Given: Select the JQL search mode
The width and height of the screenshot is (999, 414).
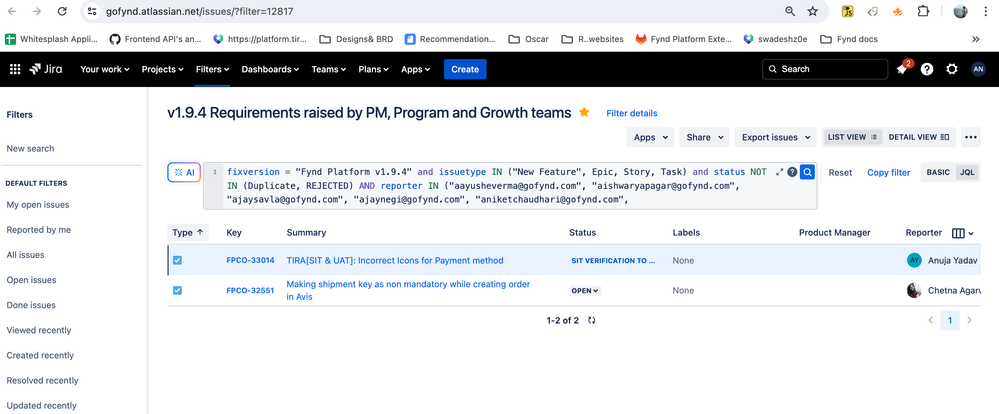Looking at the screenshot, I should [x=967, y=173].
